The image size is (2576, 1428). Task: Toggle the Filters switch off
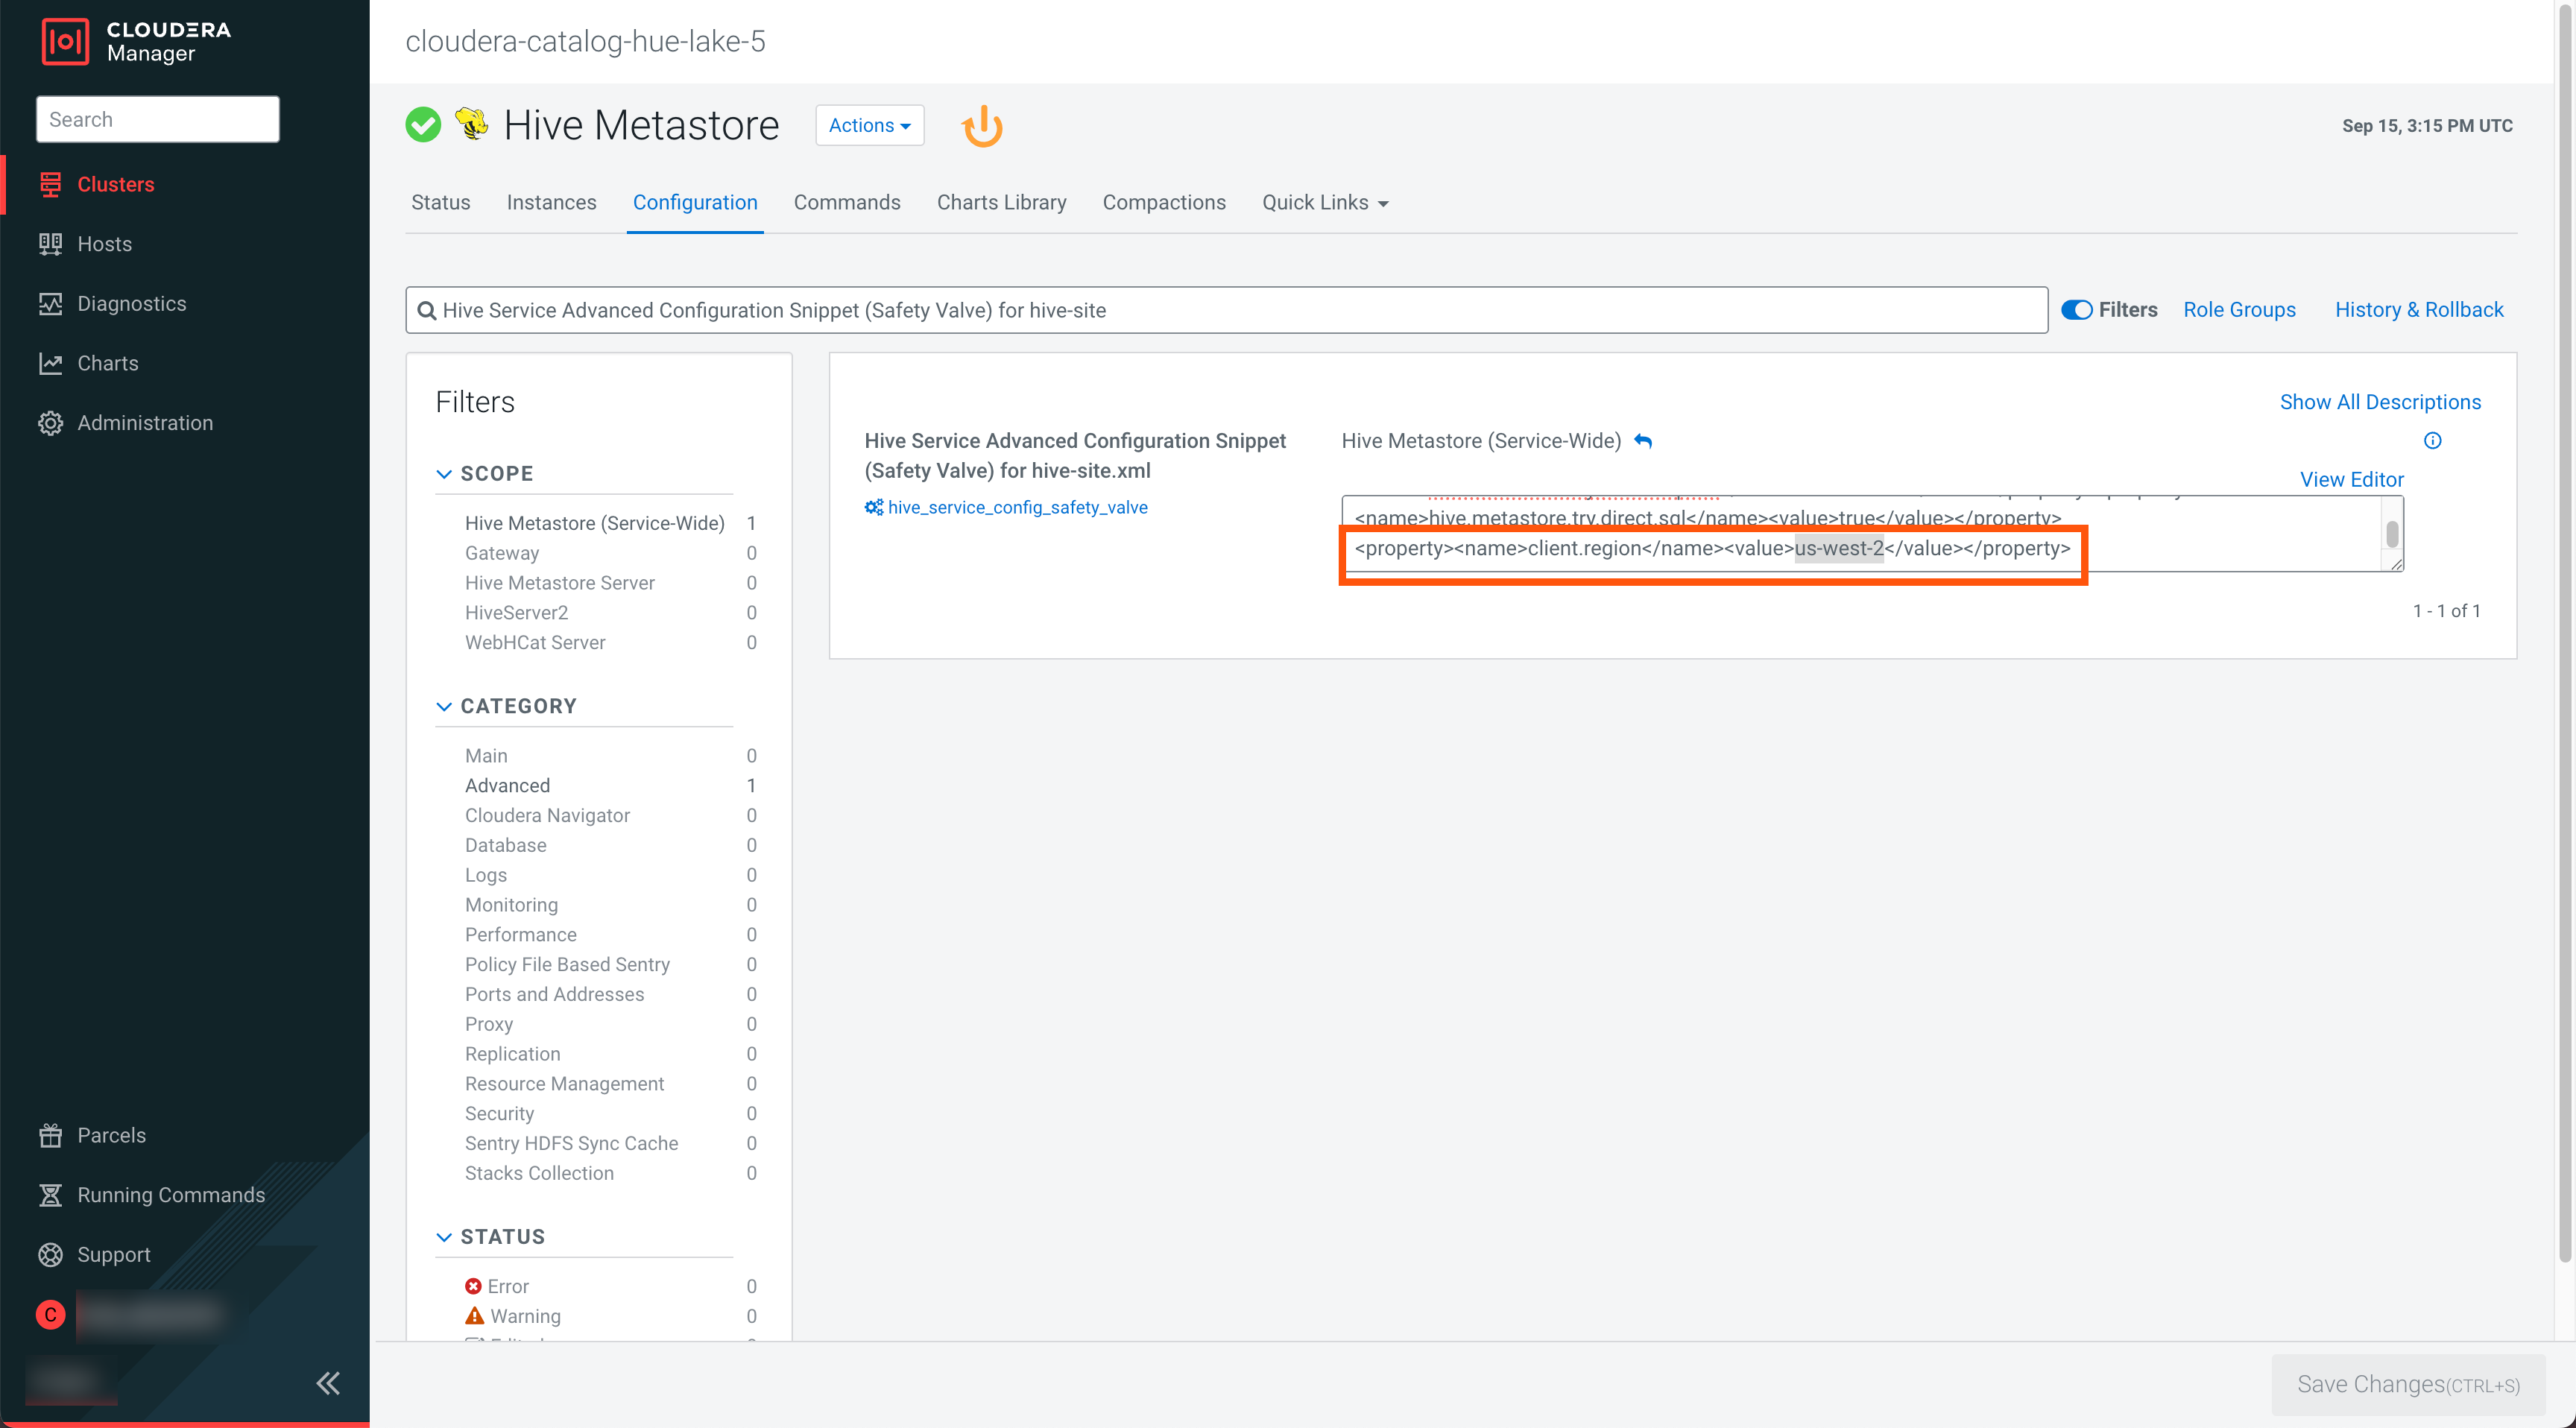(2076, 310)
